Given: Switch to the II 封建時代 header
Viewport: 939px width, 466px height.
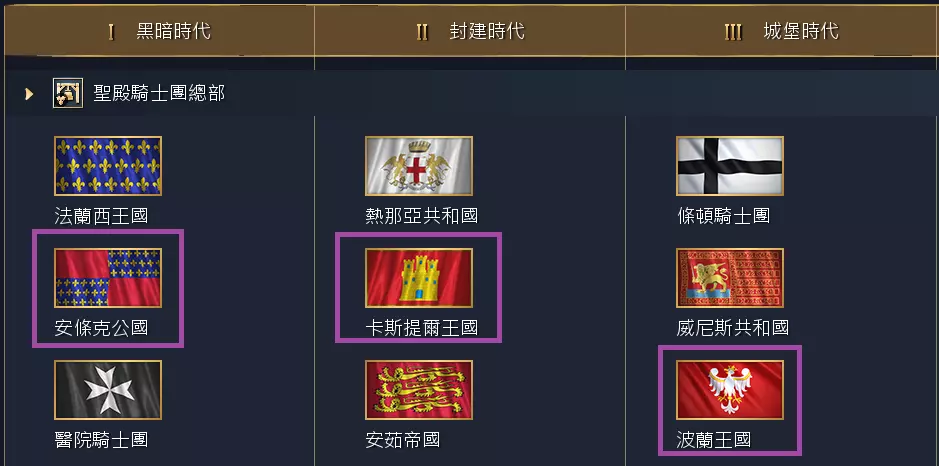Looking at the screenshot, I should pos(470,31).
